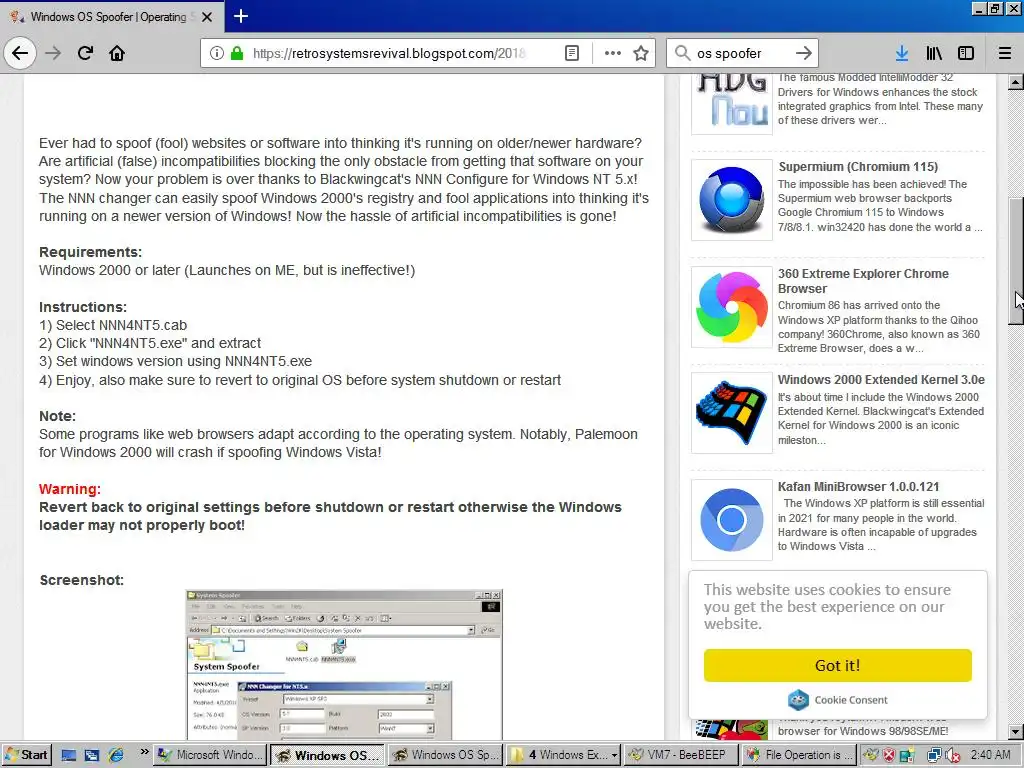The height and width of the screenshot is (768, 1024).
Task: Open page actions three-dots menu
Action: click(613, 53)
